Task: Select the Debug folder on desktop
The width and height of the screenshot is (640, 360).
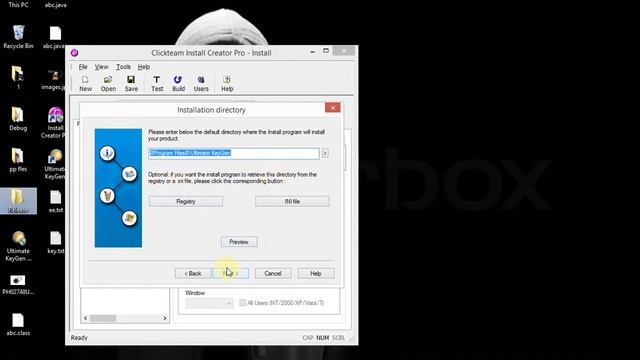Action: (18, 119)
